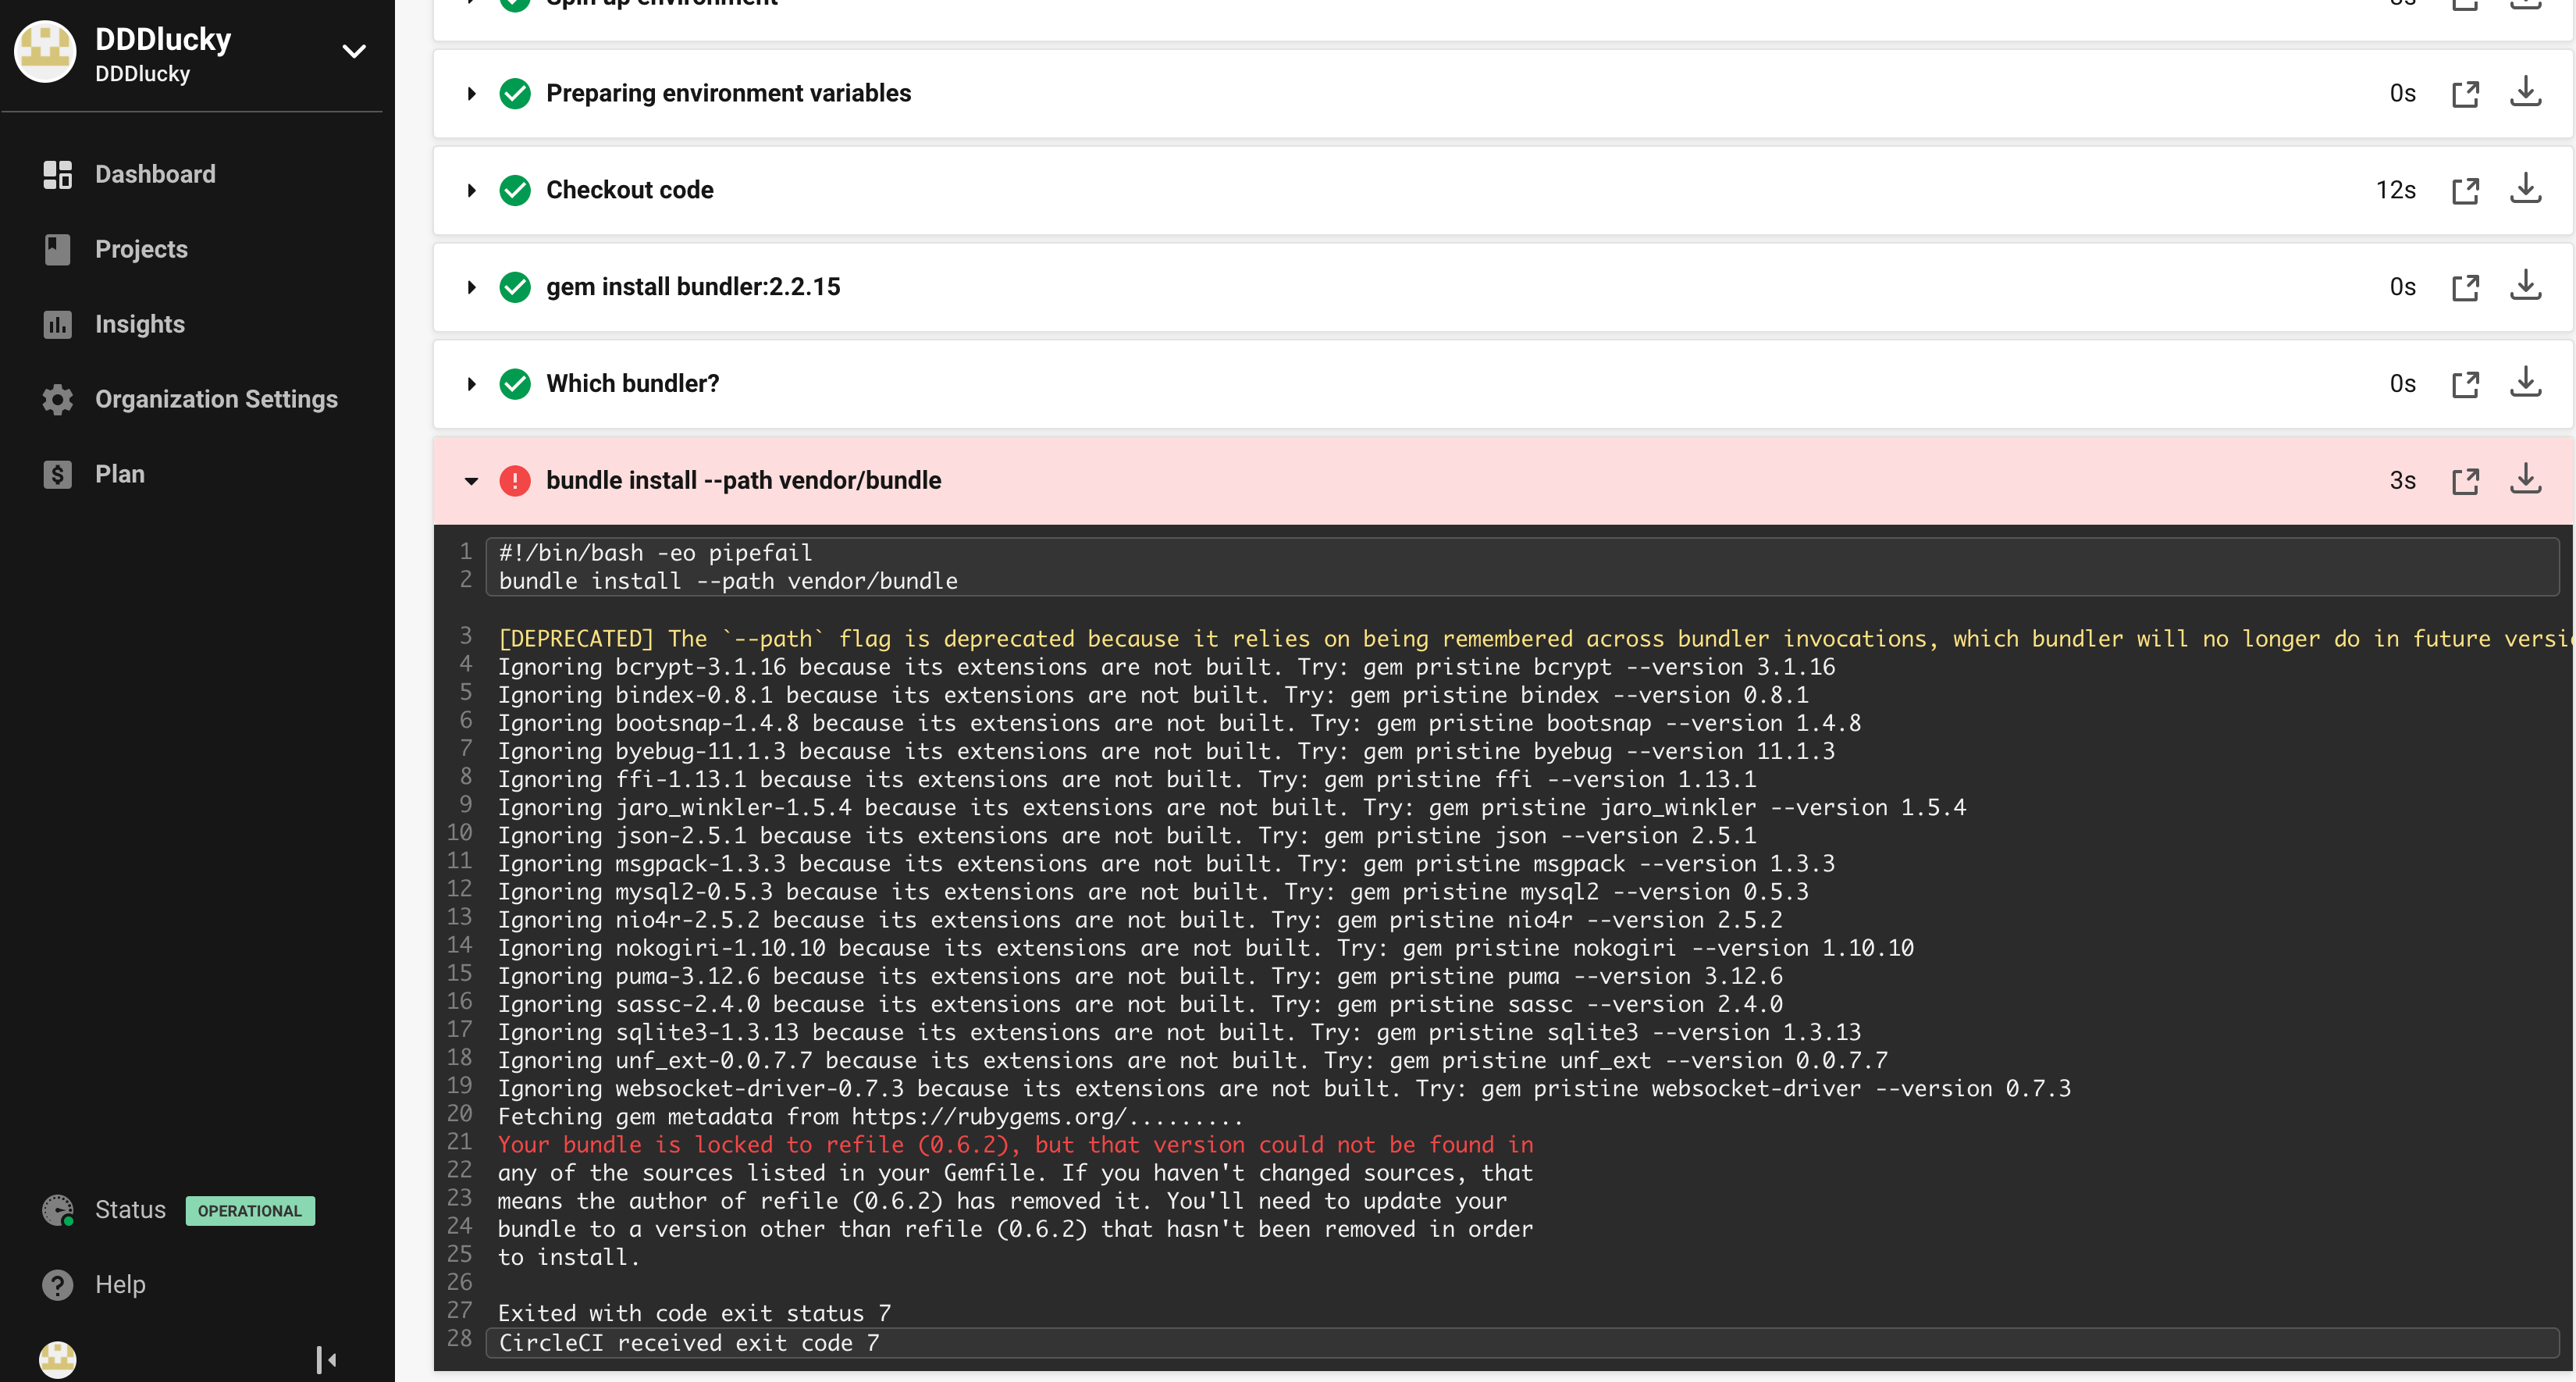Collapse the bundle install --path vendor/bundle step
Viewport: 2576px width, 1382px height.
coord(474,479)
